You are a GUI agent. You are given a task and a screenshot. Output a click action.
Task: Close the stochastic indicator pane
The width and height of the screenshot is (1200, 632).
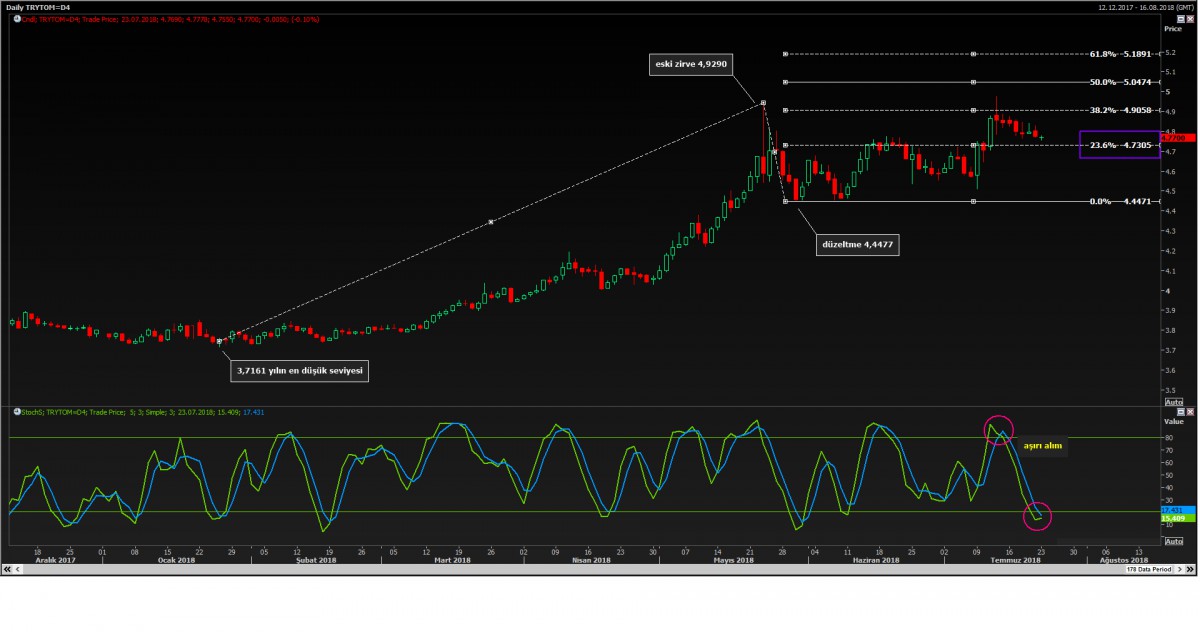click(x=1189, y=412)
